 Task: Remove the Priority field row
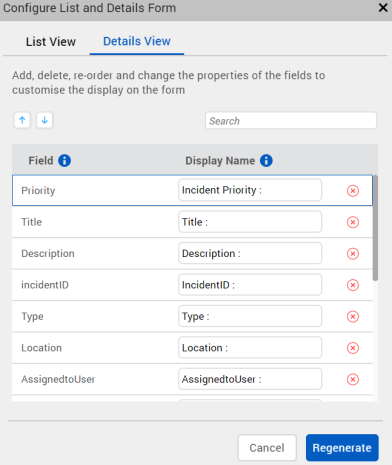(x=353, y=191)
